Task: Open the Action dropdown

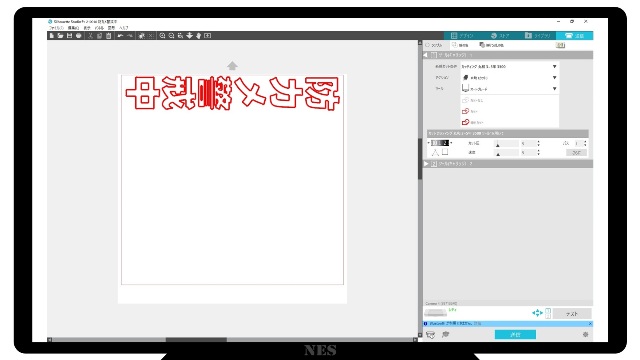Action: pyautogui.click(x=509, y=77)
